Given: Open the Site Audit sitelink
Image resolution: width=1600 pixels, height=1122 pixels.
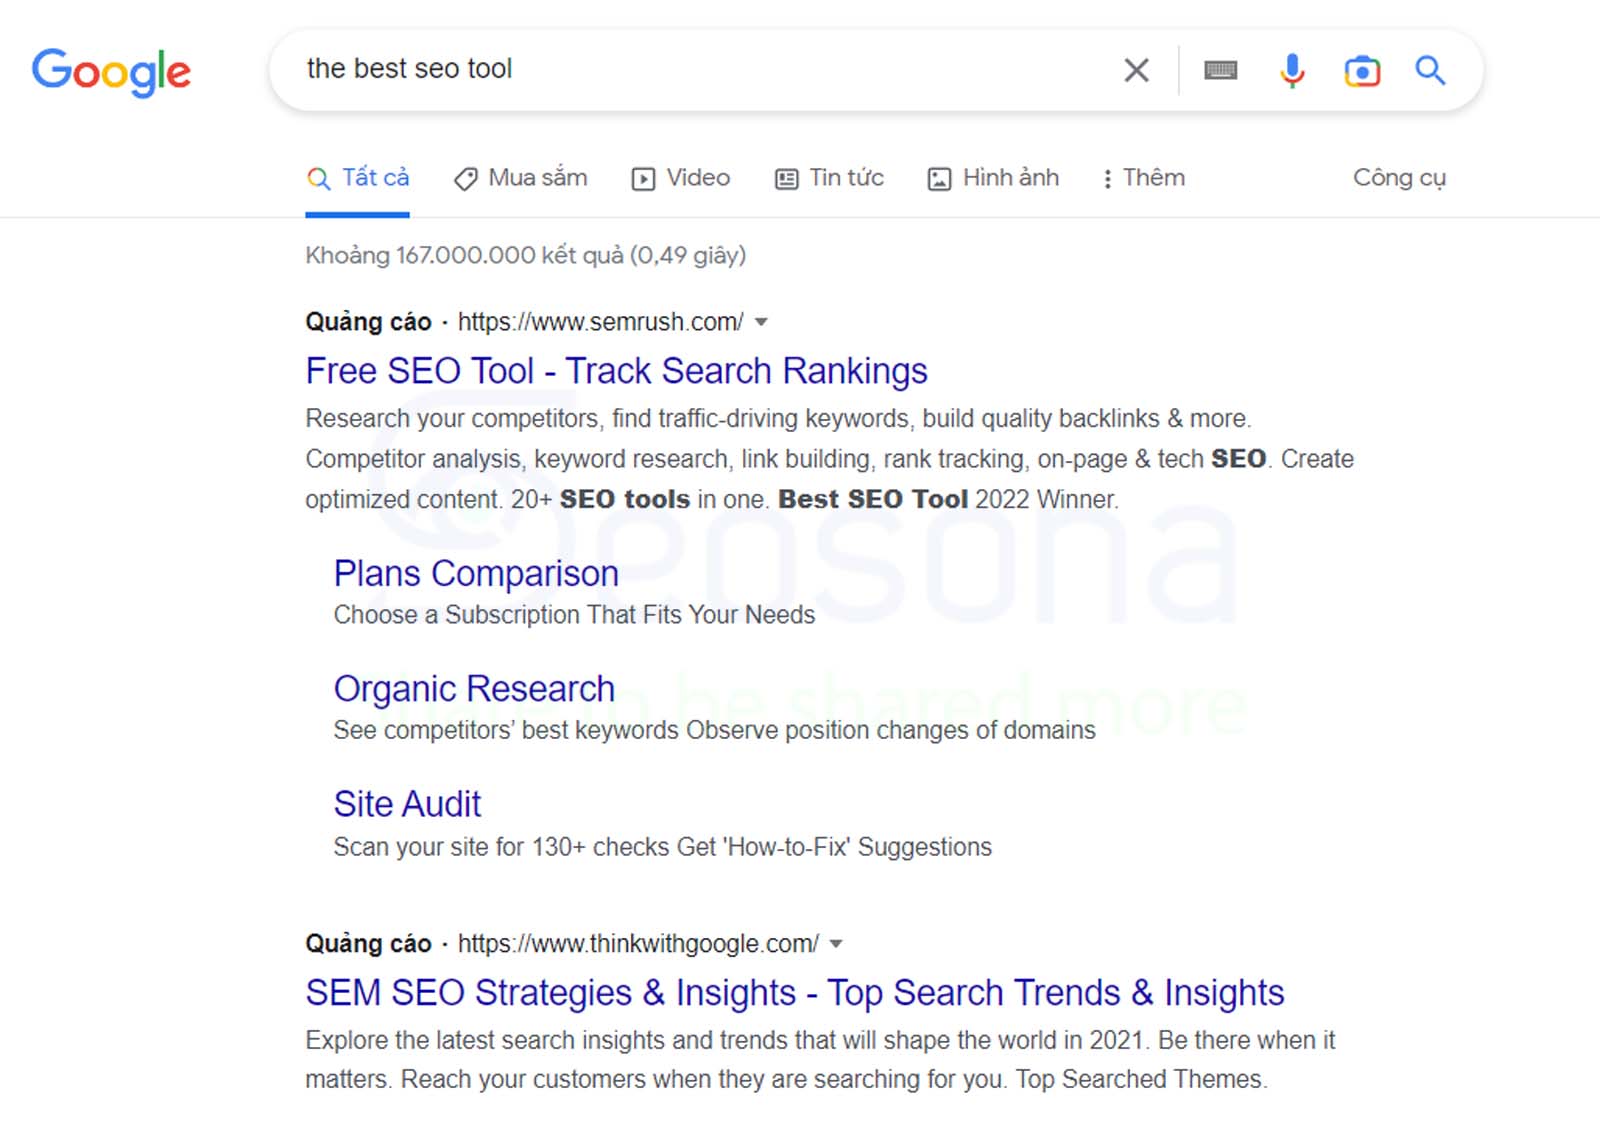Looking at the screenshot, I should tap(407, 804).
